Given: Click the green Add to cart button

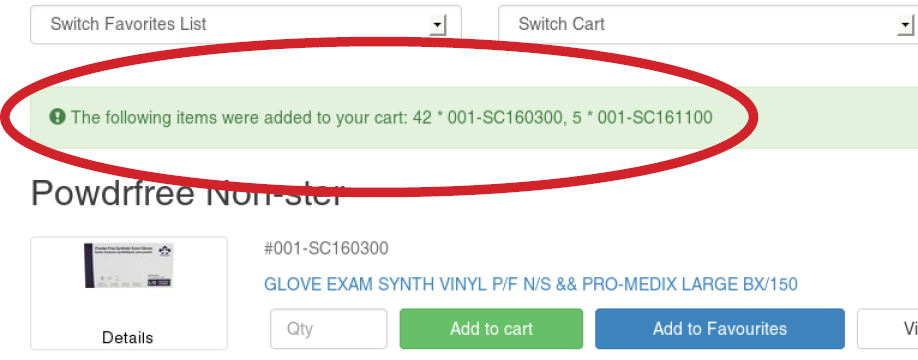Looking at the screenshot, I should (491, 328).
